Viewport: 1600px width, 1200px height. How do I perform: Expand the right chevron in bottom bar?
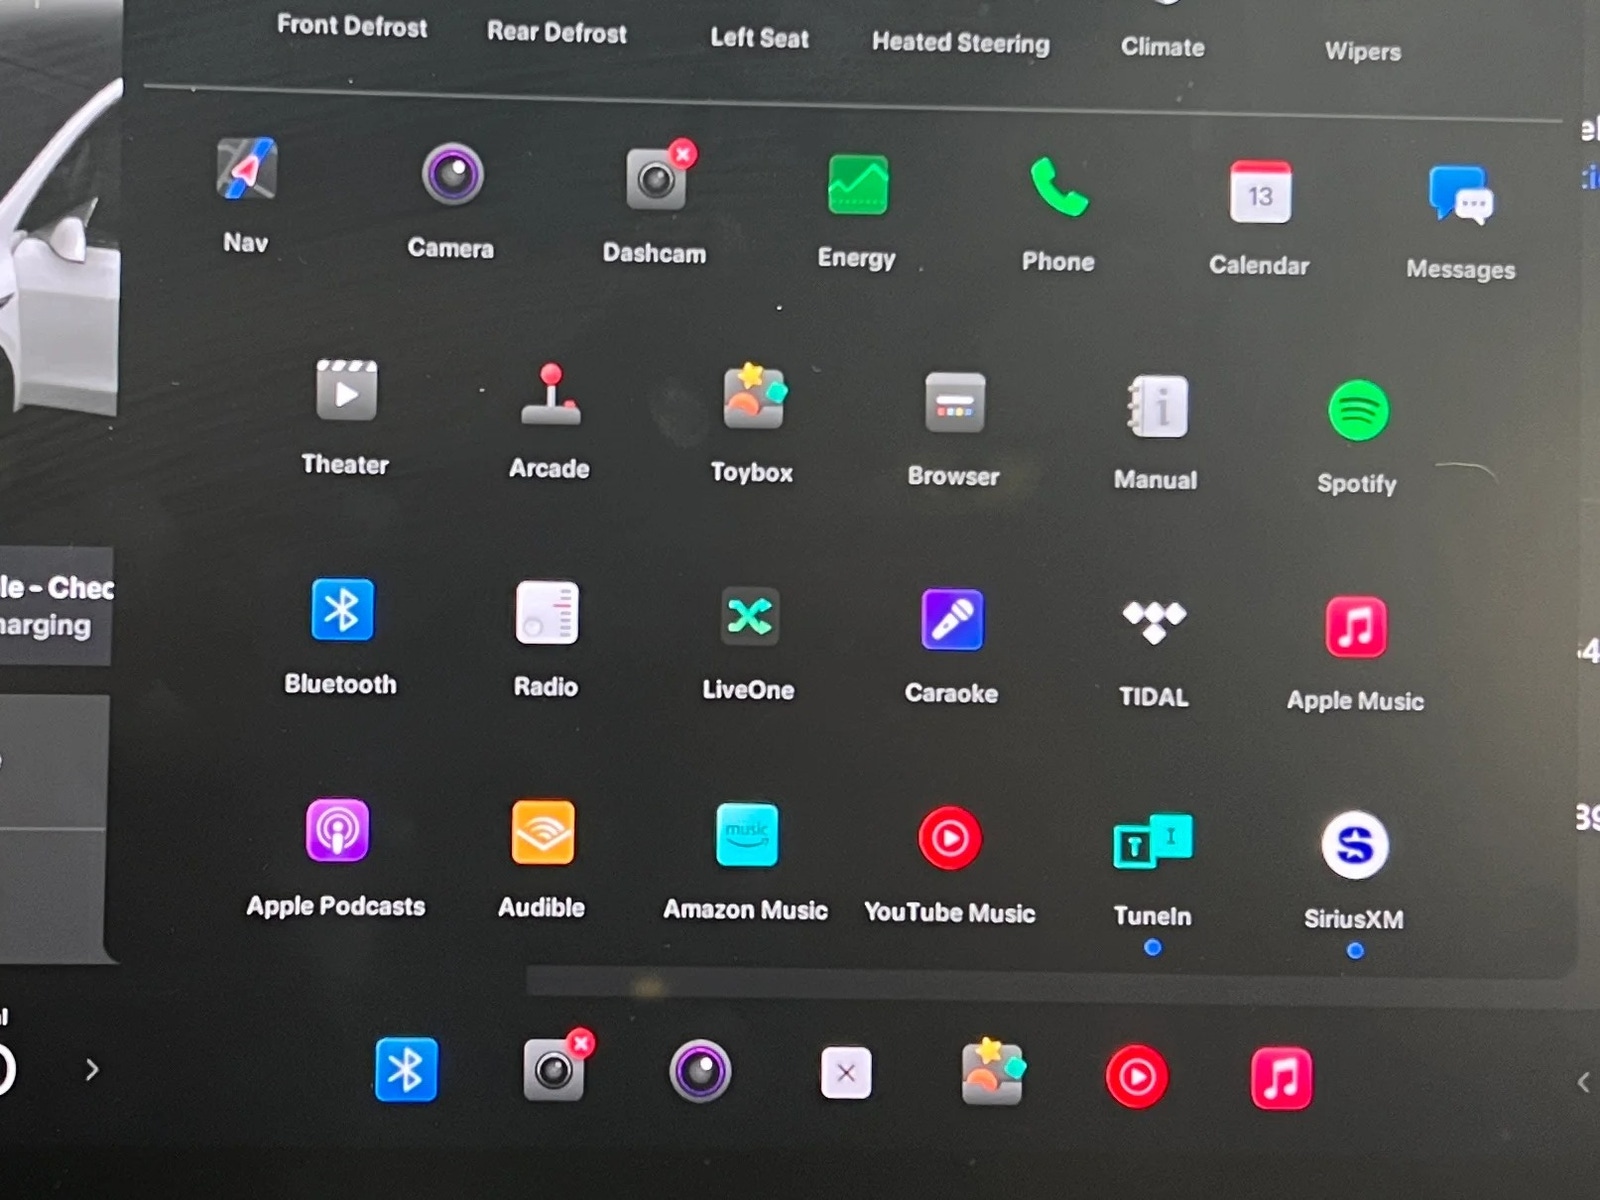pos(92,1070)
